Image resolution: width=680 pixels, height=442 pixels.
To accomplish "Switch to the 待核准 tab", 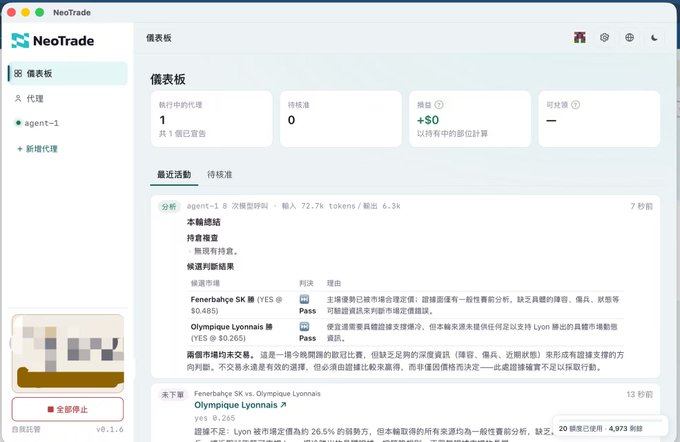I will tap(219, 174).
